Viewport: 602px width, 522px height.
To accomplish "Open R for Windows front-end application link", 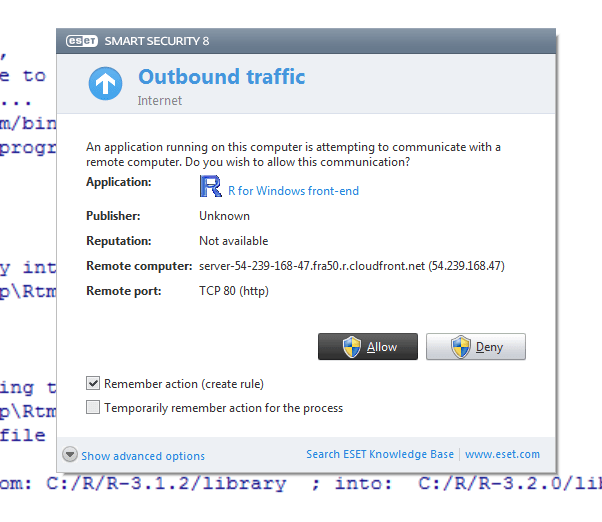I will tap(293, 191).
